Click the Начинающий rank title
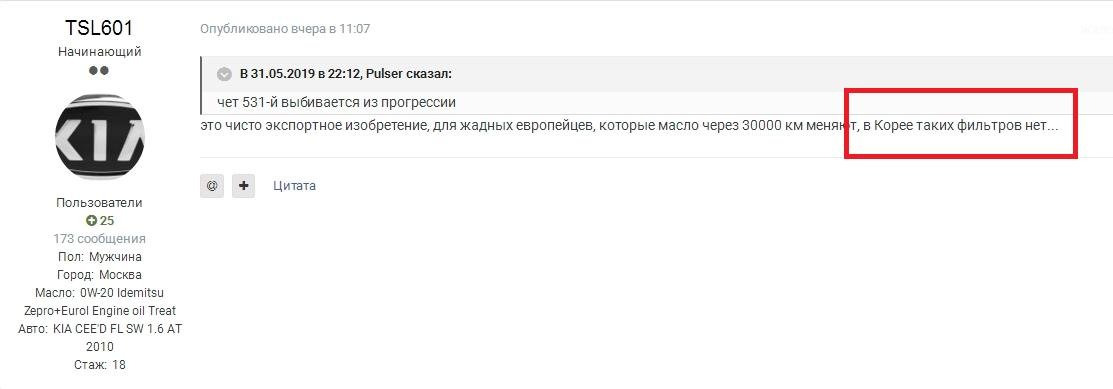The height and width of the screenshot is (389, 1113). click(x=99, y=52)
